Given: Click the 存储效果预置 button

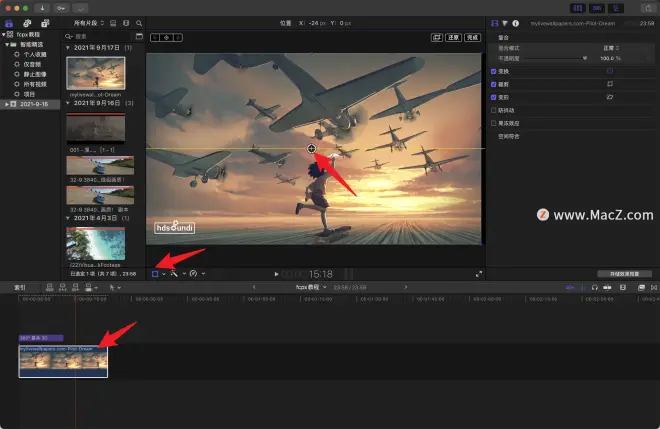Looking at the screenshot, I should coord(625,274).
